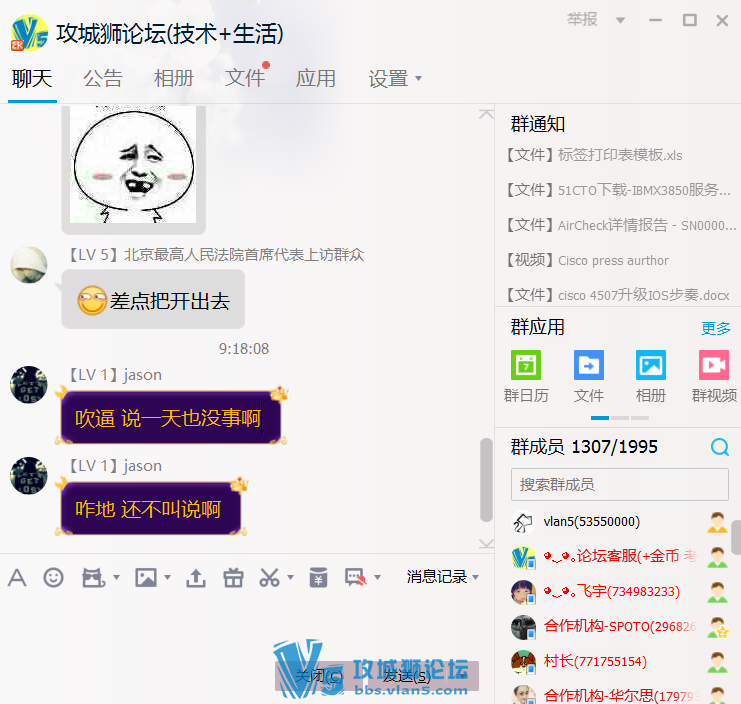Click the red envelope ¥ icon
Viewport: 741px width, 704px height.
click(318, 577)
